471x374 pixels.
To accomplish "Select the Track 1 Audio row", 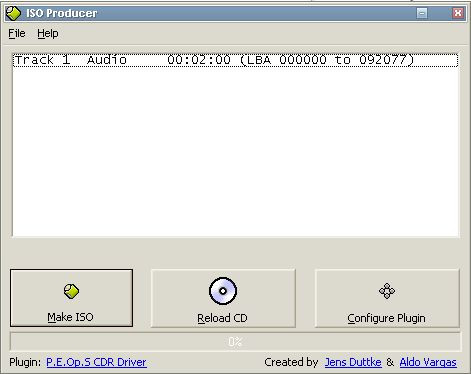I will tap(235, 60).
